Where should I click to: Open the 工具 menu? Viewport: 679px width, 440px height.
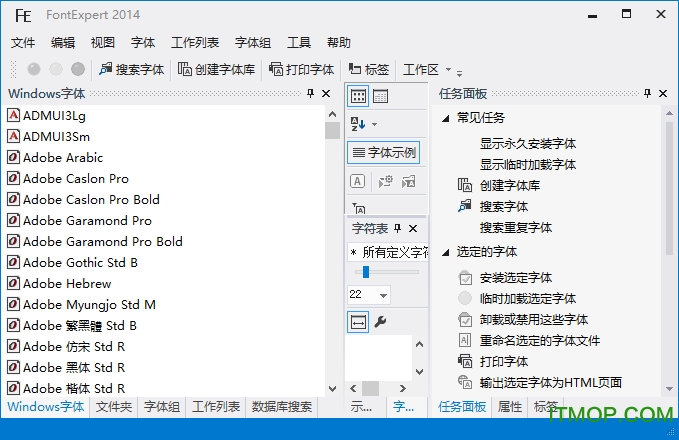pos(299,42)
